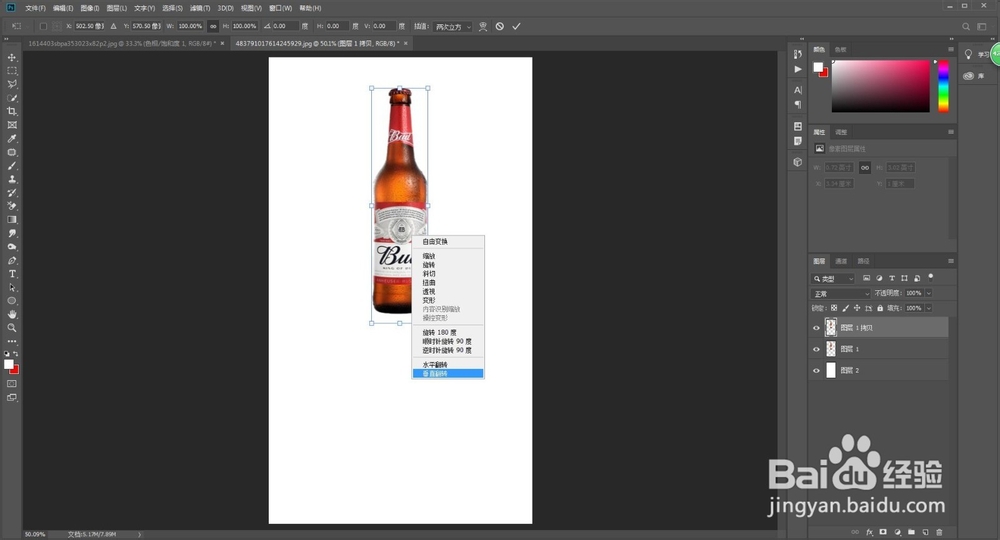Screen dimensions: 1000x540
Task: Switch to warp mode icon in options bar
Action: (x=483, y=26)
